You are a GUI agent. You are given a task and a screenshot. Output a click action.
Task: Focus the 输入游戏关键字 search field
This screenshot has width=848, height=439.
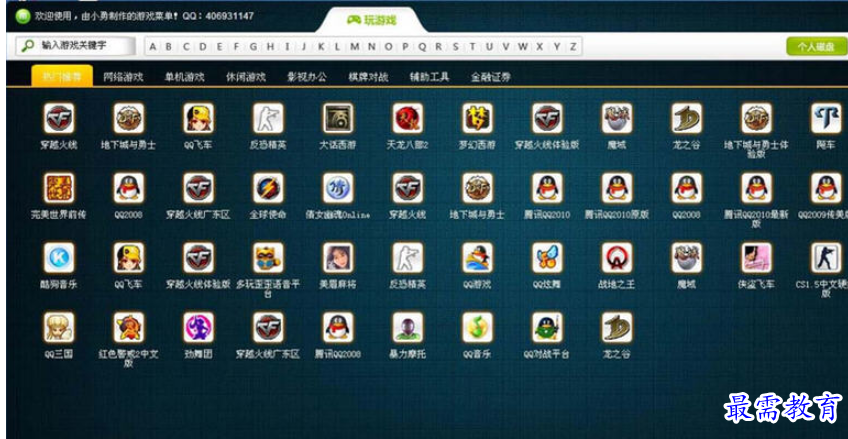click(x=76, y=46)
